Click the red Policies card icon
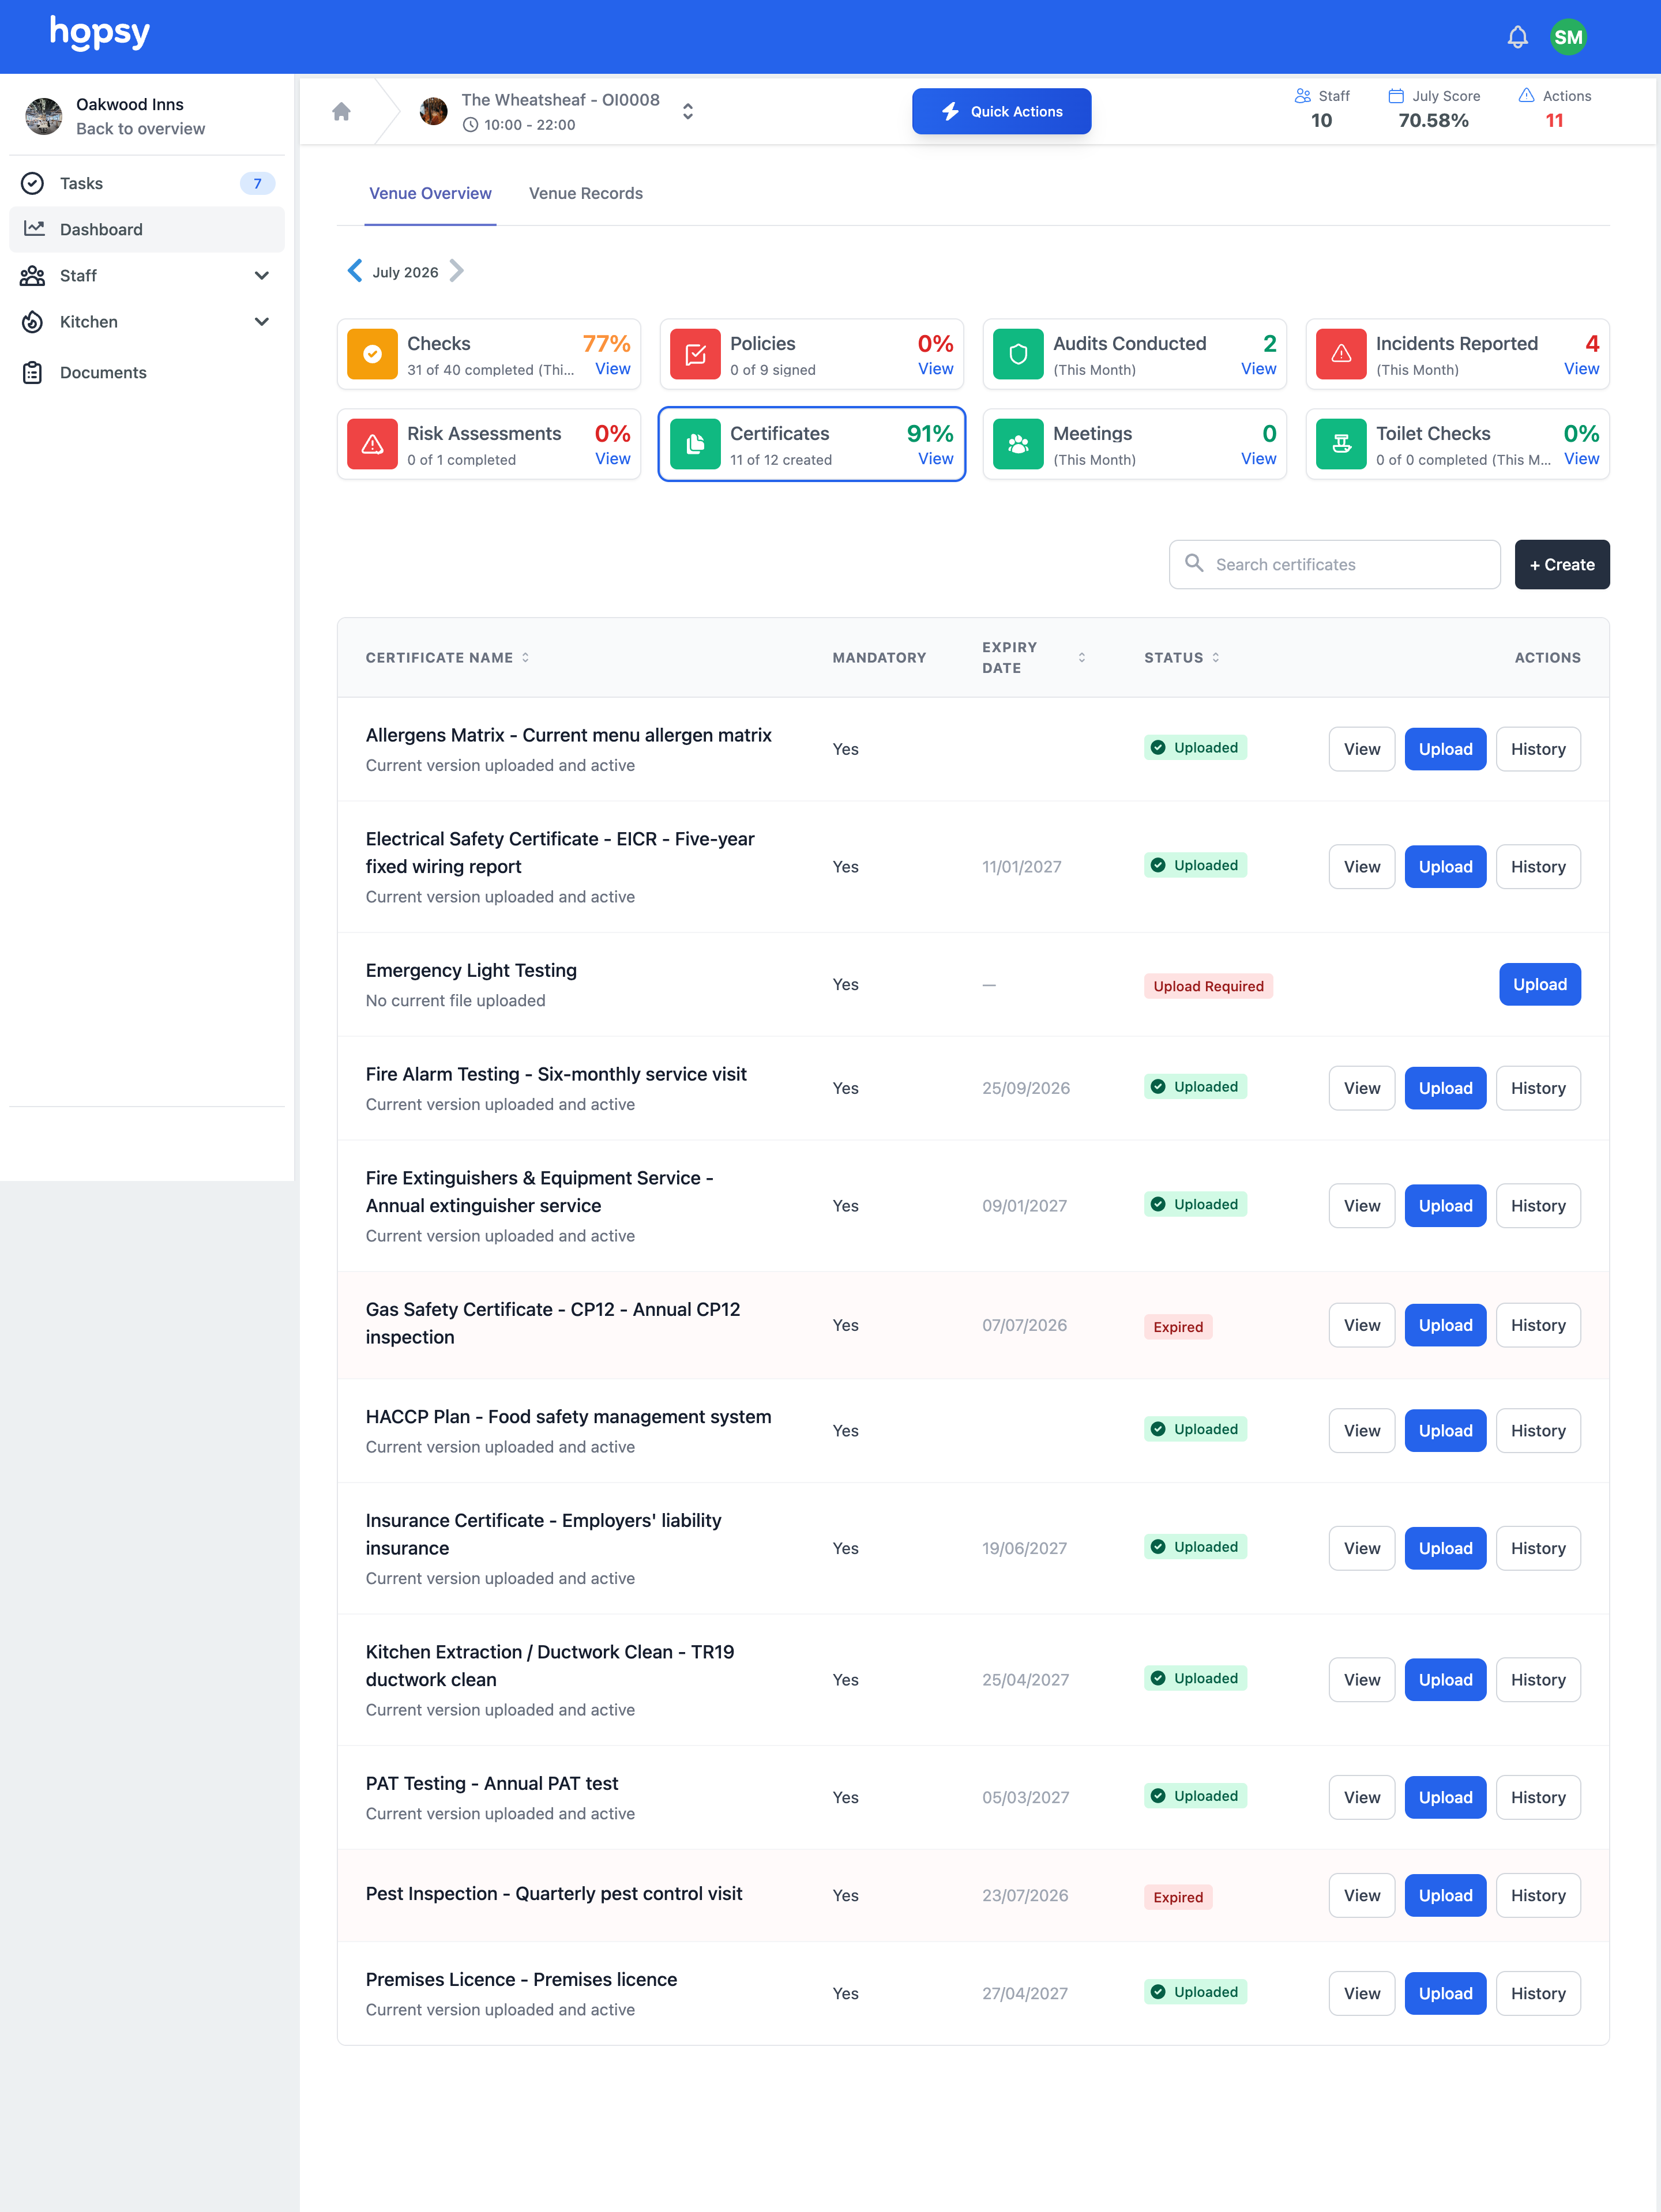 click(695, 354)
